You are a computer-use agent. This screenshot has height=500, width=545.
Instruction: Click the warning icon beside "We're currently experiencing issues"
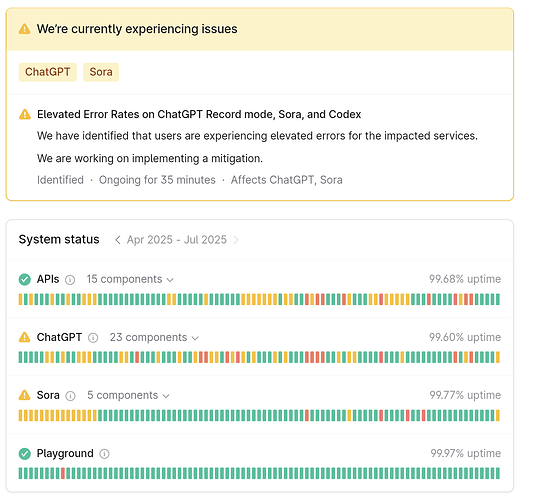pyautogui.click(x=24, y=29)
